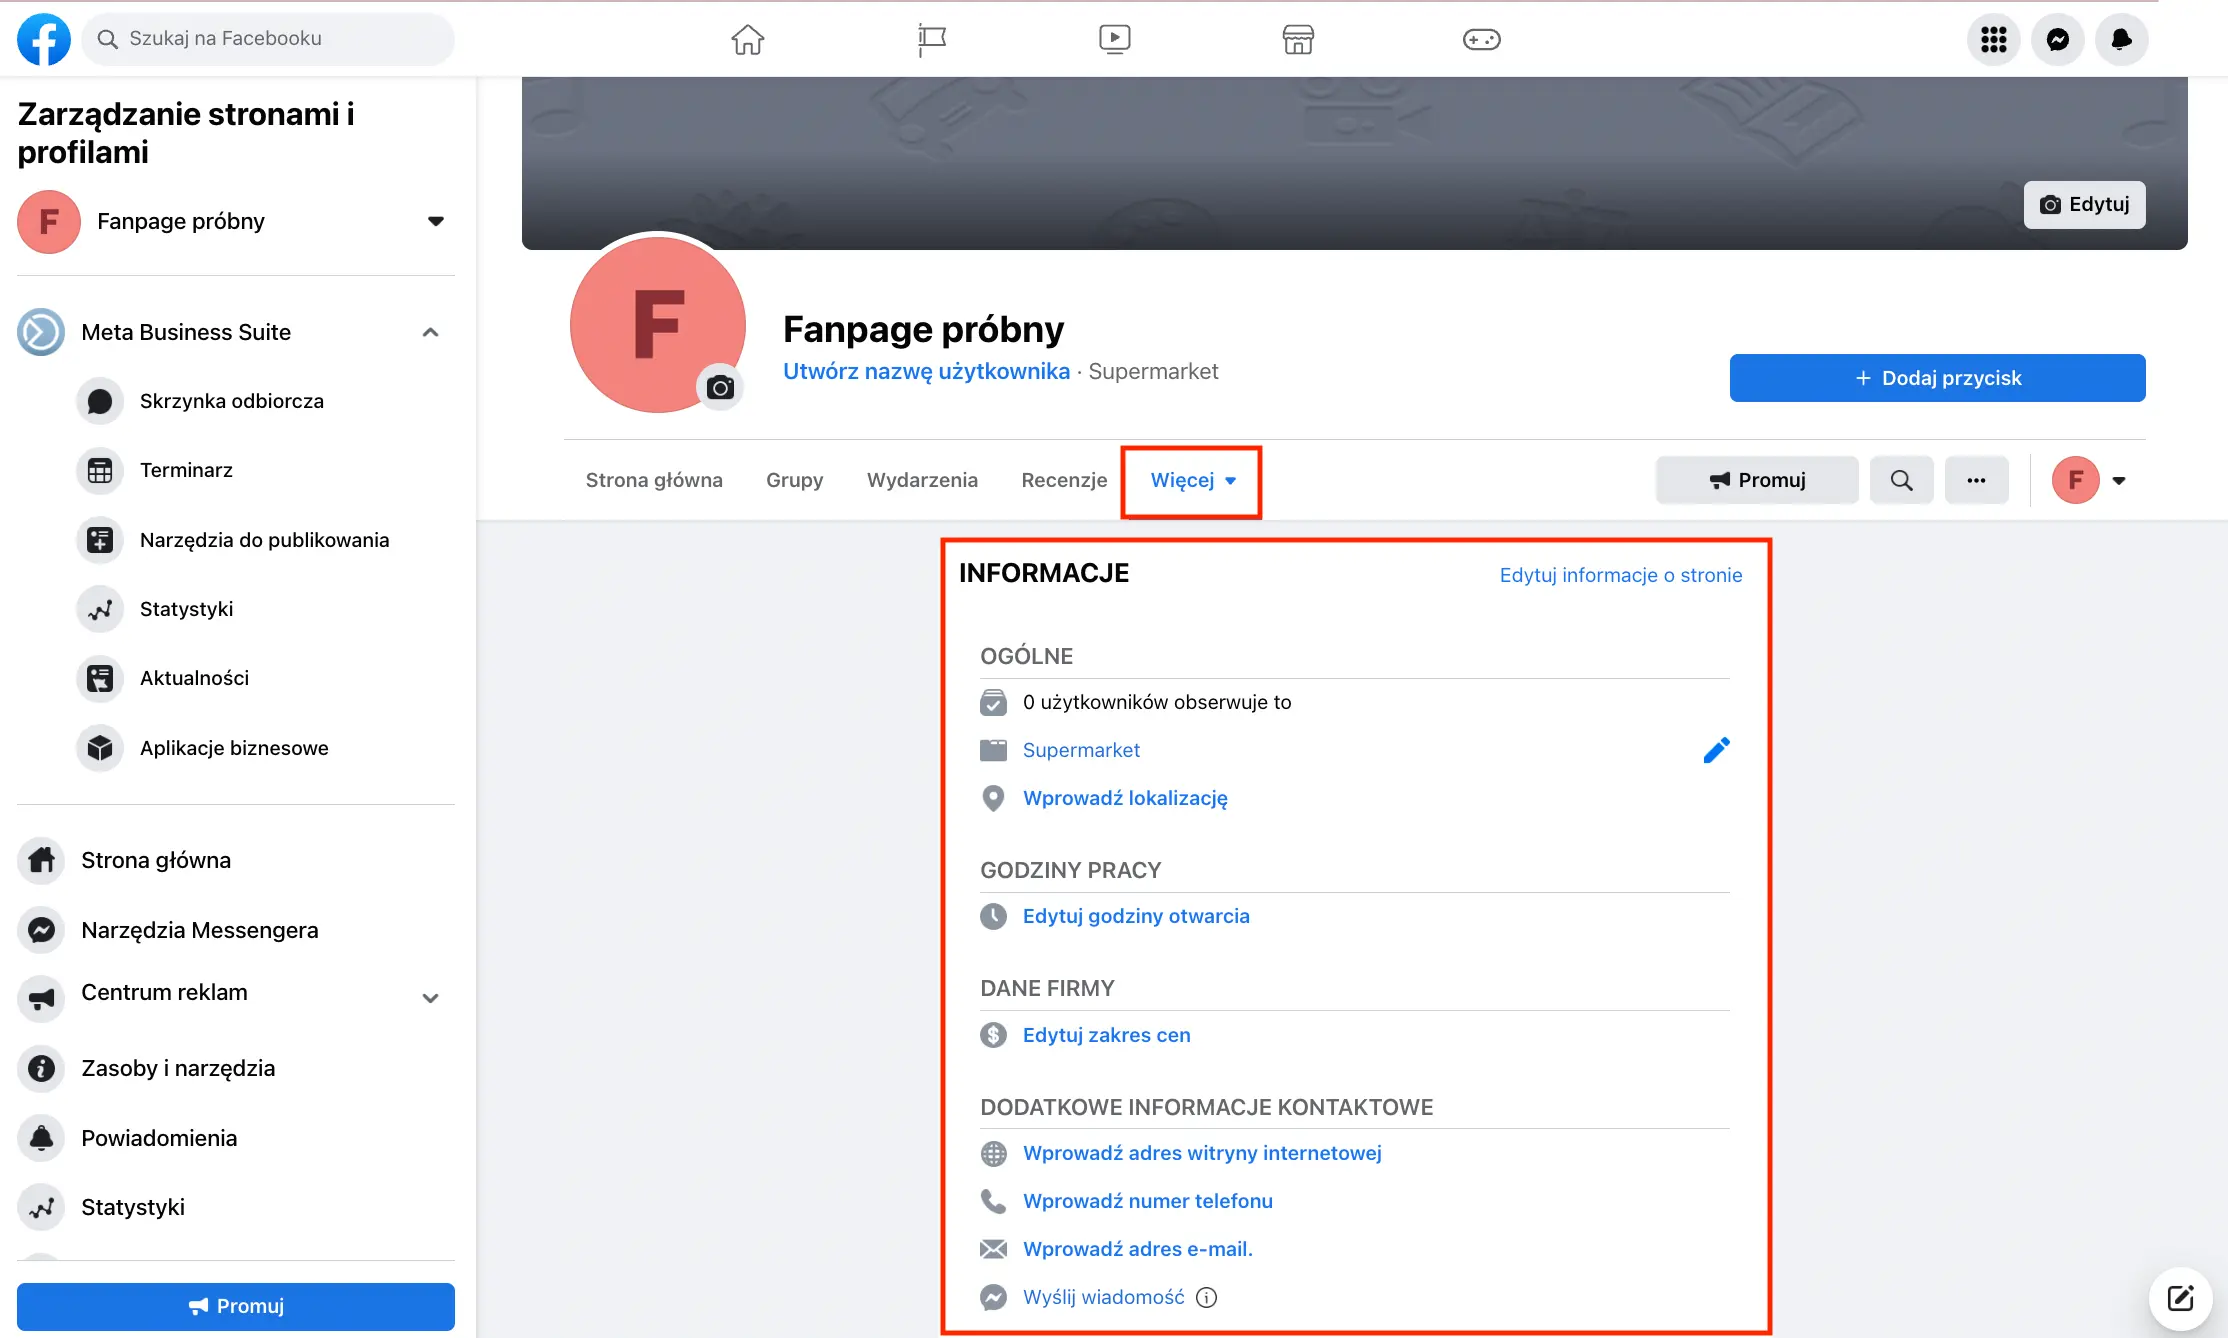2228x1338 pixels.
Task: Click the Pages flag icon
Action: tap(931, 40)
